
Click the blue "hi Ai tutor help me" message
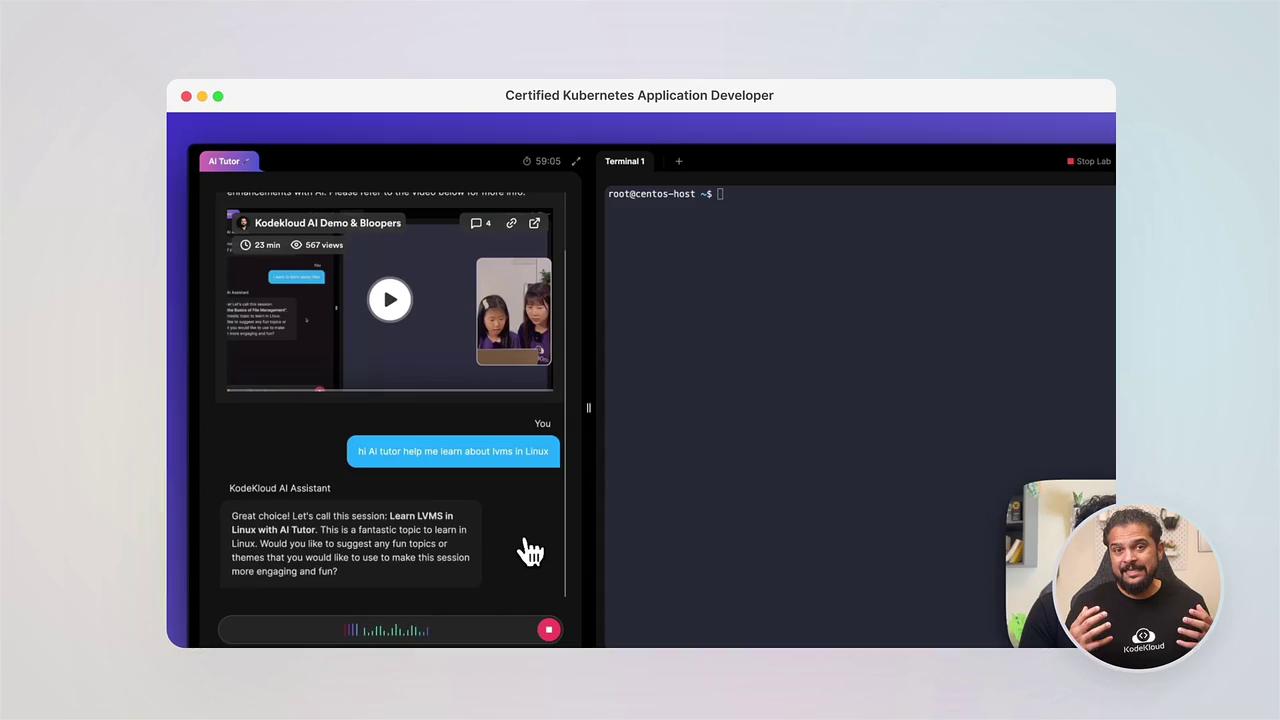[x=453, y=451]
